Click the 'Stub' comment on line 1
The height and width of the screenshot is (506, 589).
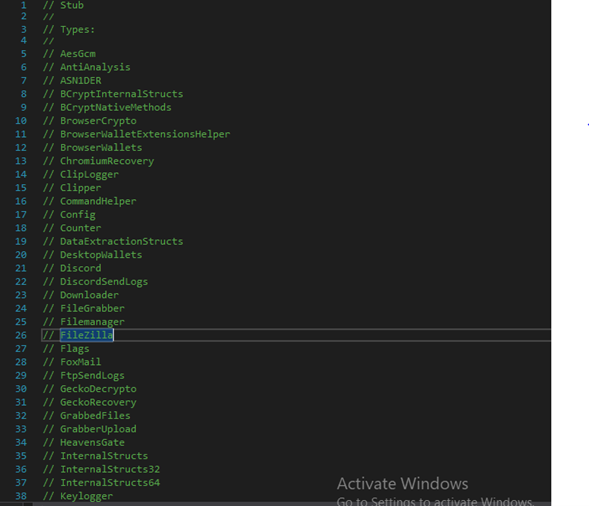point(72,5)
